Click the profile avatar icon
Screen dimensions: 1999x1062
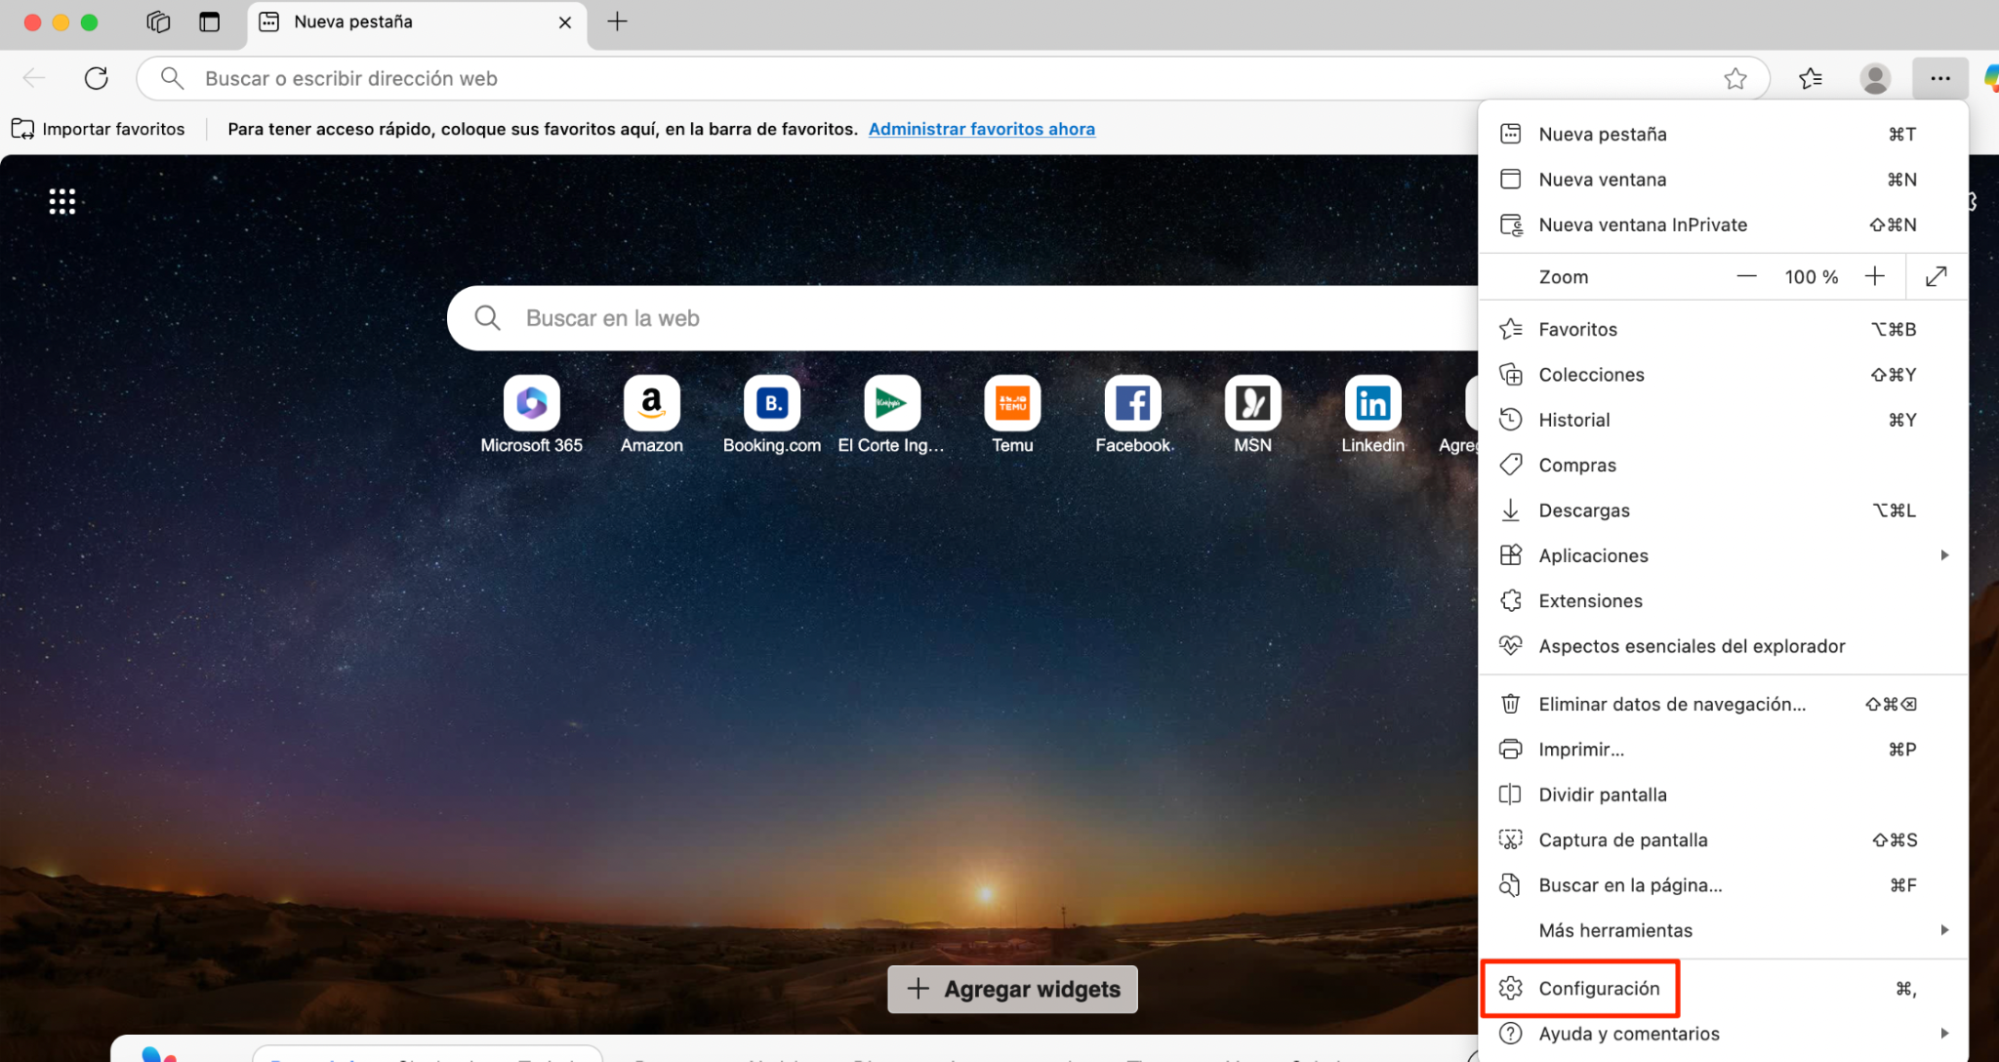[x=1874, y=78]
